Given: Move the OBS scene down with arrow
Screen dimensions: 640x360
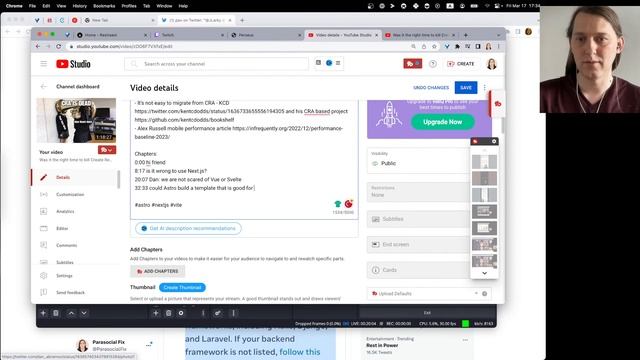Looking at the screenshot, I should point(84,313).
